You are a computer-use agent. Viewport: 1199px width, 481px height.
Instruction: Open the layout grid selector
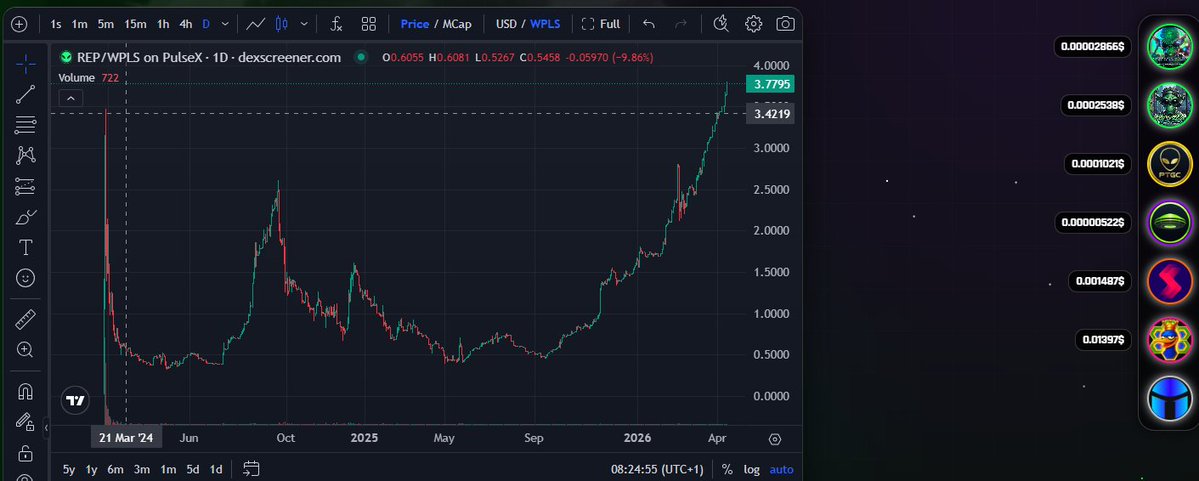pyautogui.click(x=369, y=24)
